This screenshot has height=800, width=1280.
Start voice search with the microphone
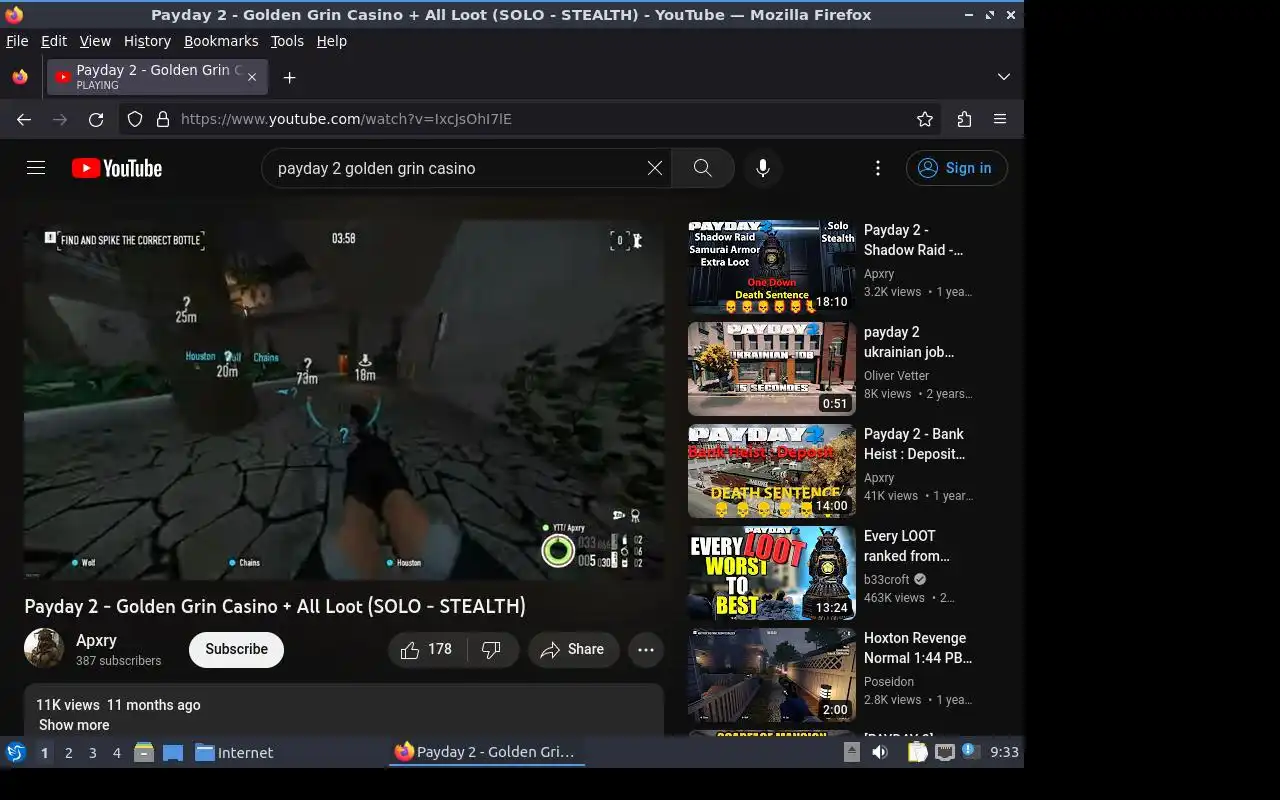point(763,168)
